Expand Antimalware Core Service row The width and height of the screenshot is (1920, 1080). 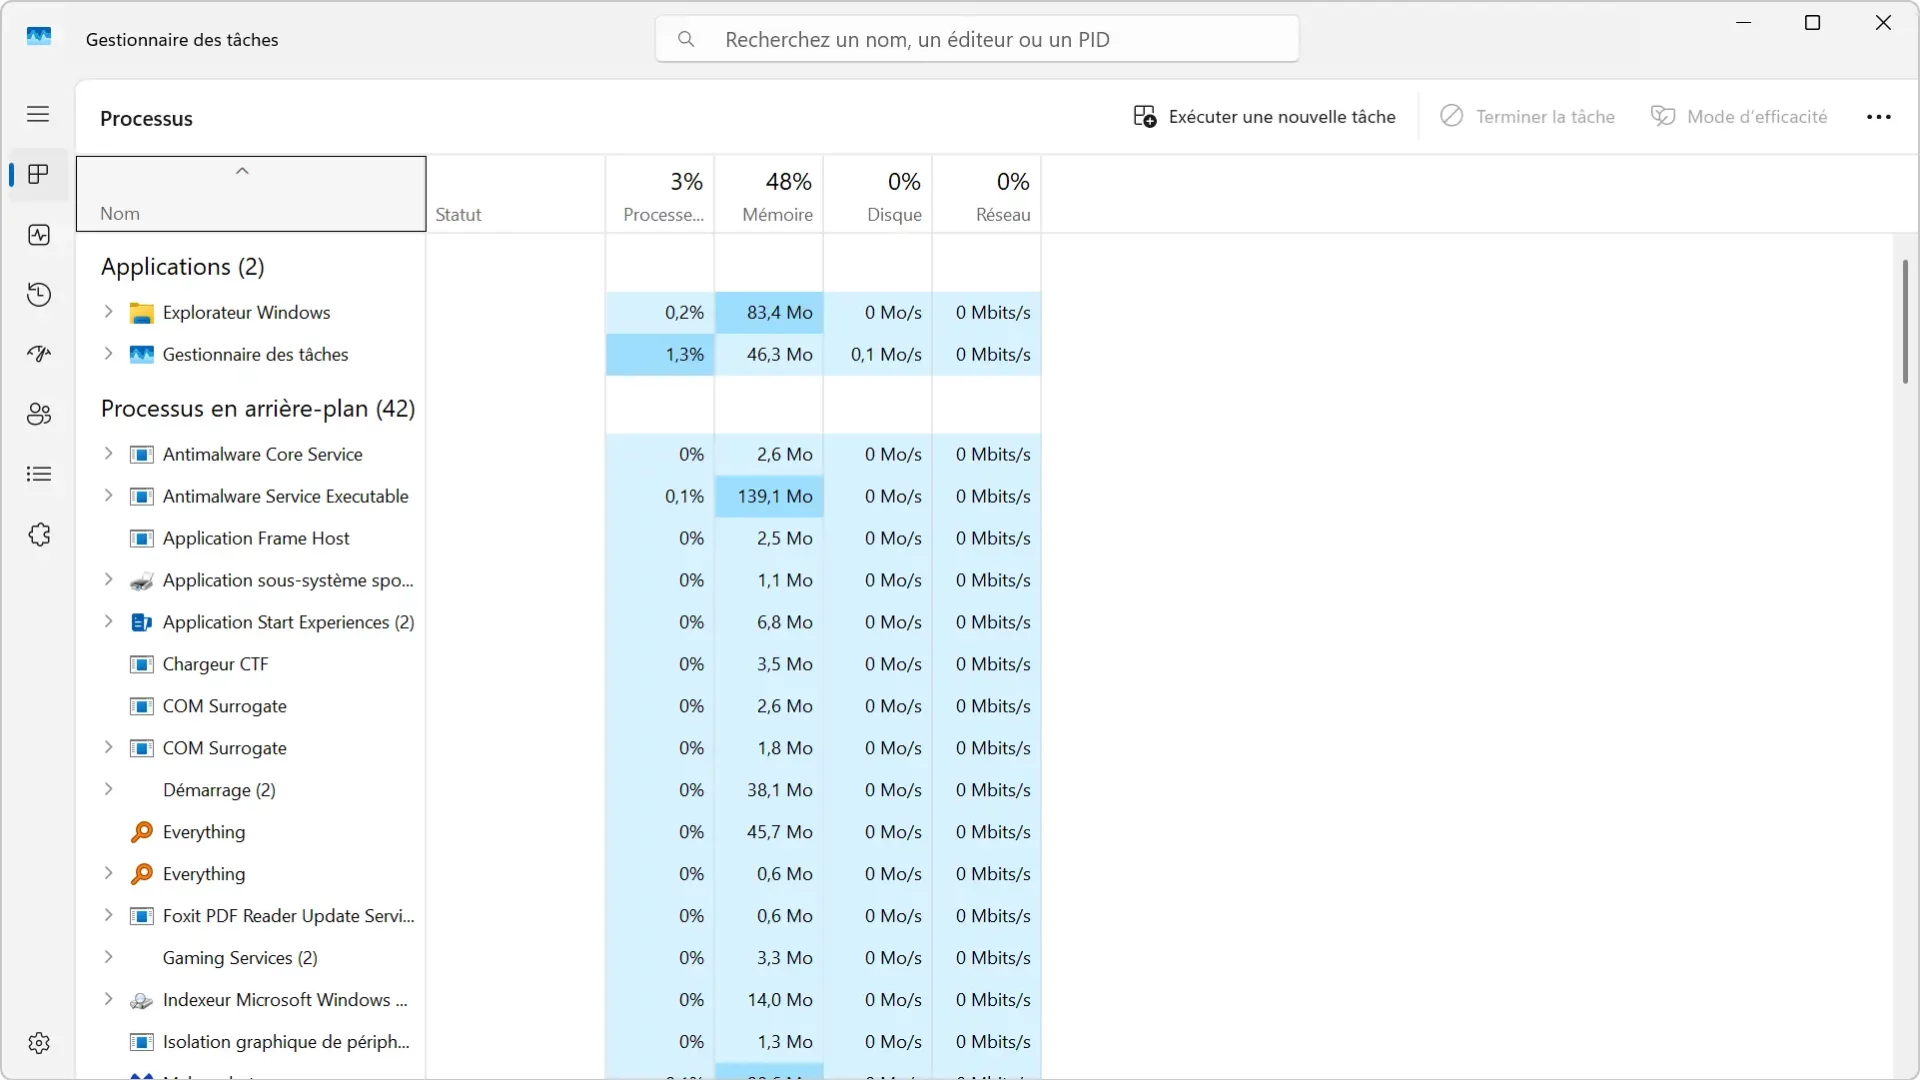(x=108, y=454)
